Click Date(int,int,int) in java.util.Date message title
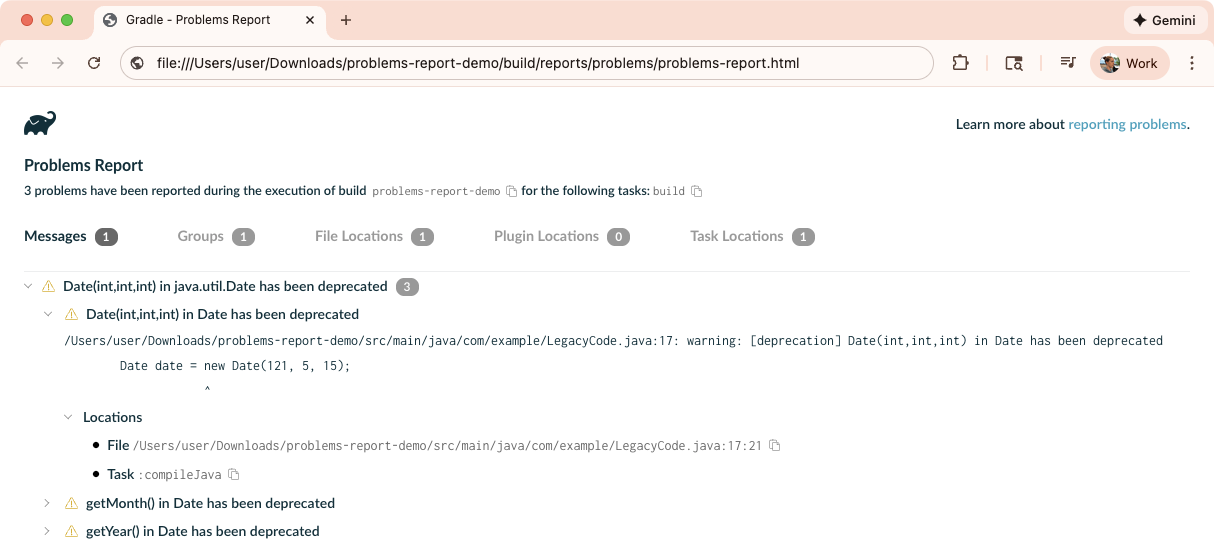The height and width of the screenshot is (554, 1214). [225, 287]
